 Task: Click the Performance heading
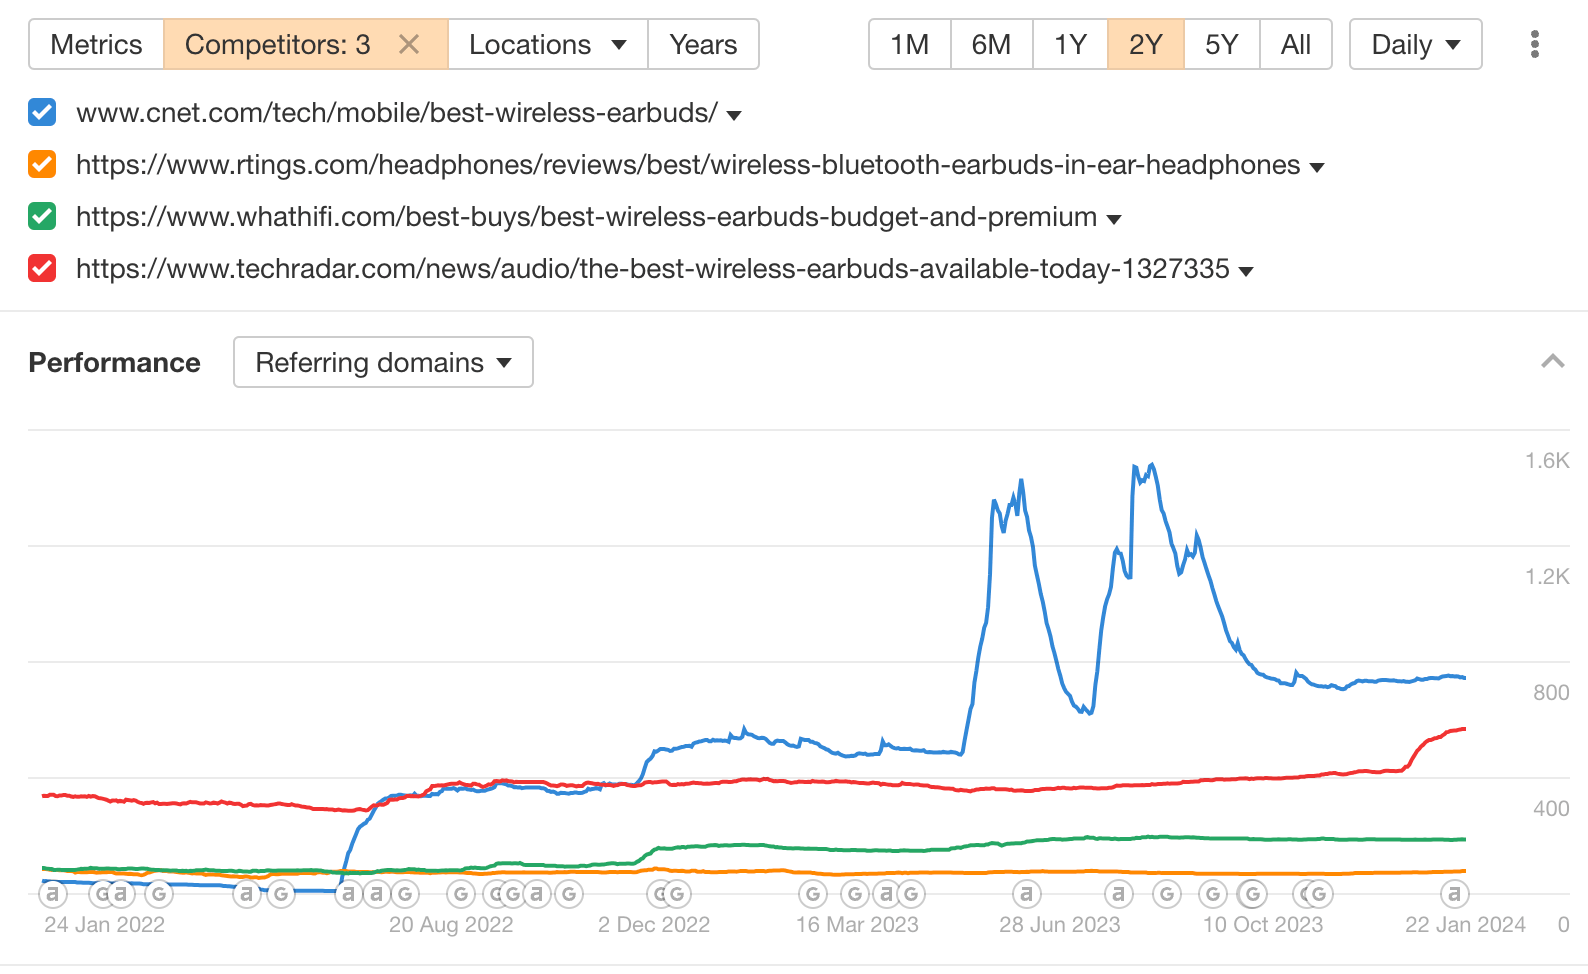114,362
